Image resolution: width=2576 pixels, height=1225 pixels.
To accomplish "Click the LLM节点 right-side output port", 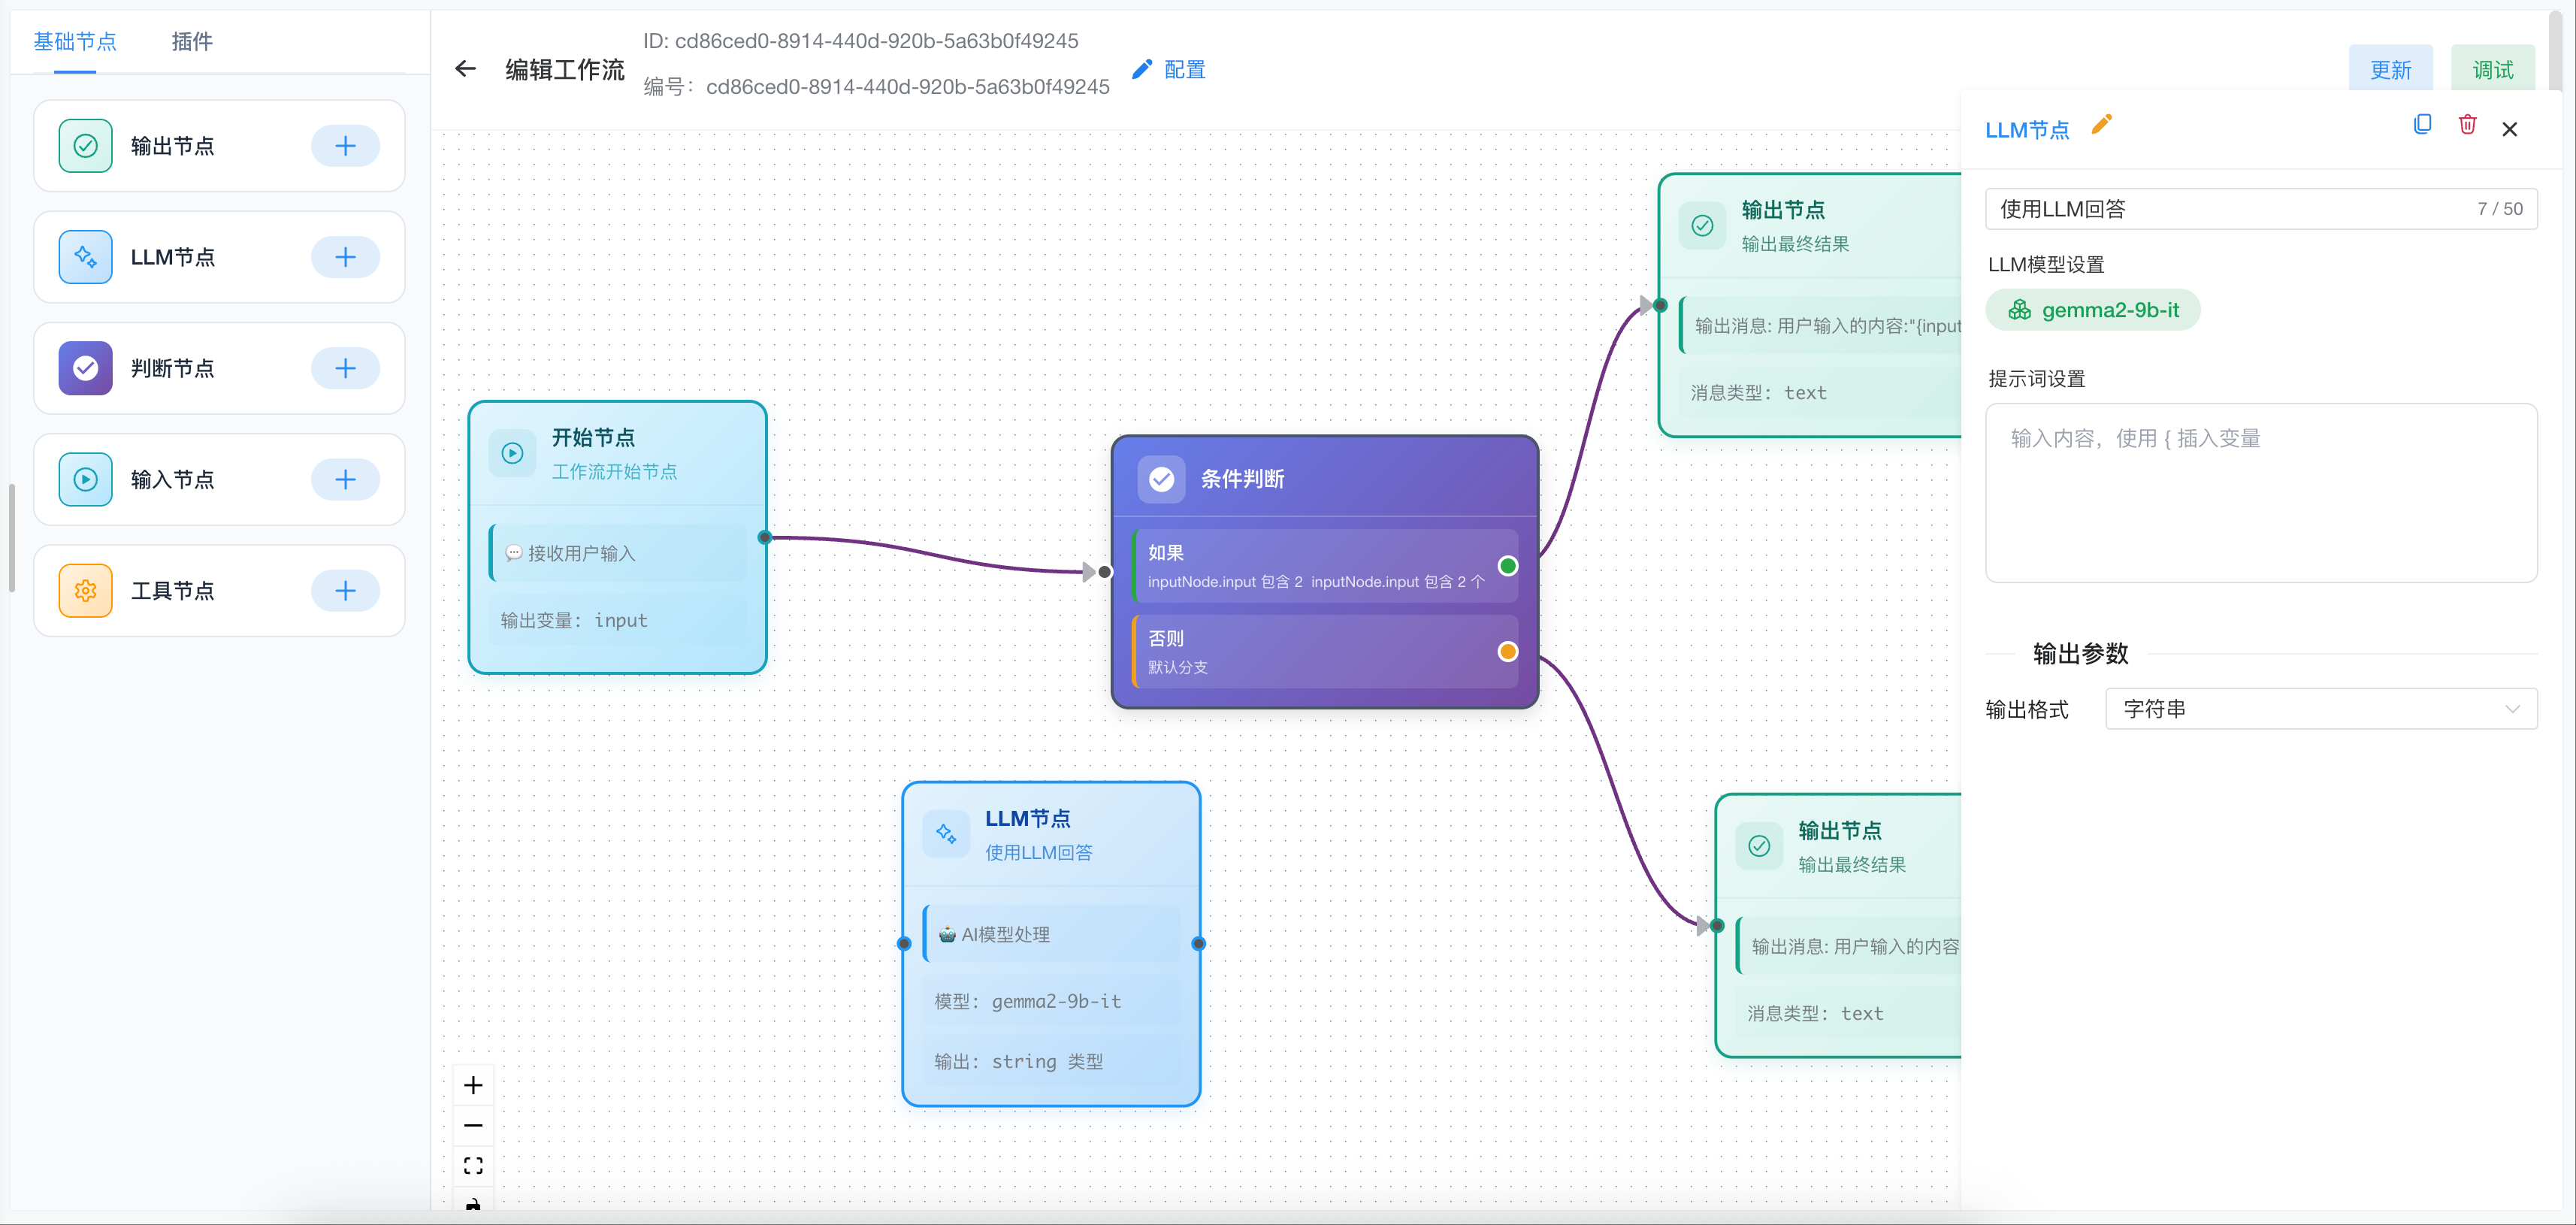I will (x=1199, y=944).
